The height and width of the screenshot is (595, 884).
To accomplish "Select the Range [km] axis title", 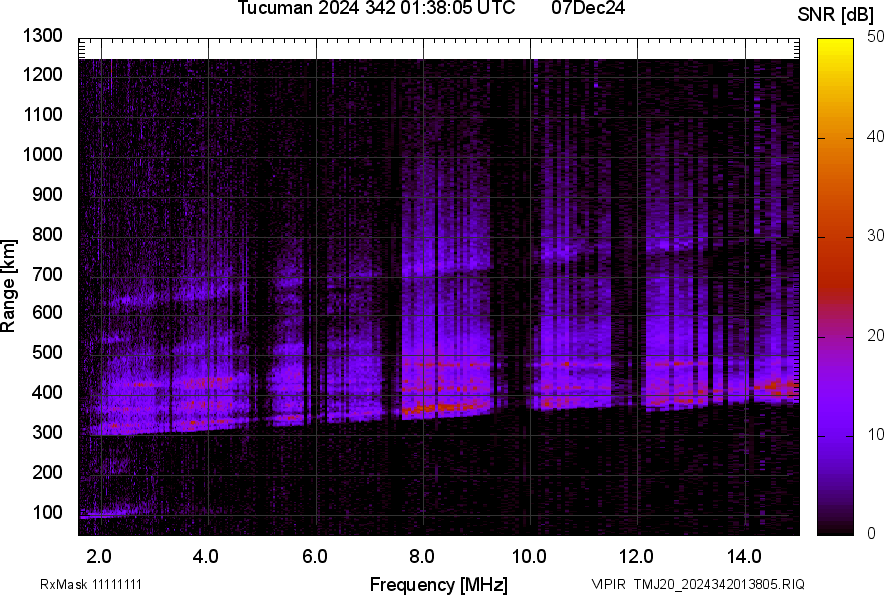I will pos(9,286).
